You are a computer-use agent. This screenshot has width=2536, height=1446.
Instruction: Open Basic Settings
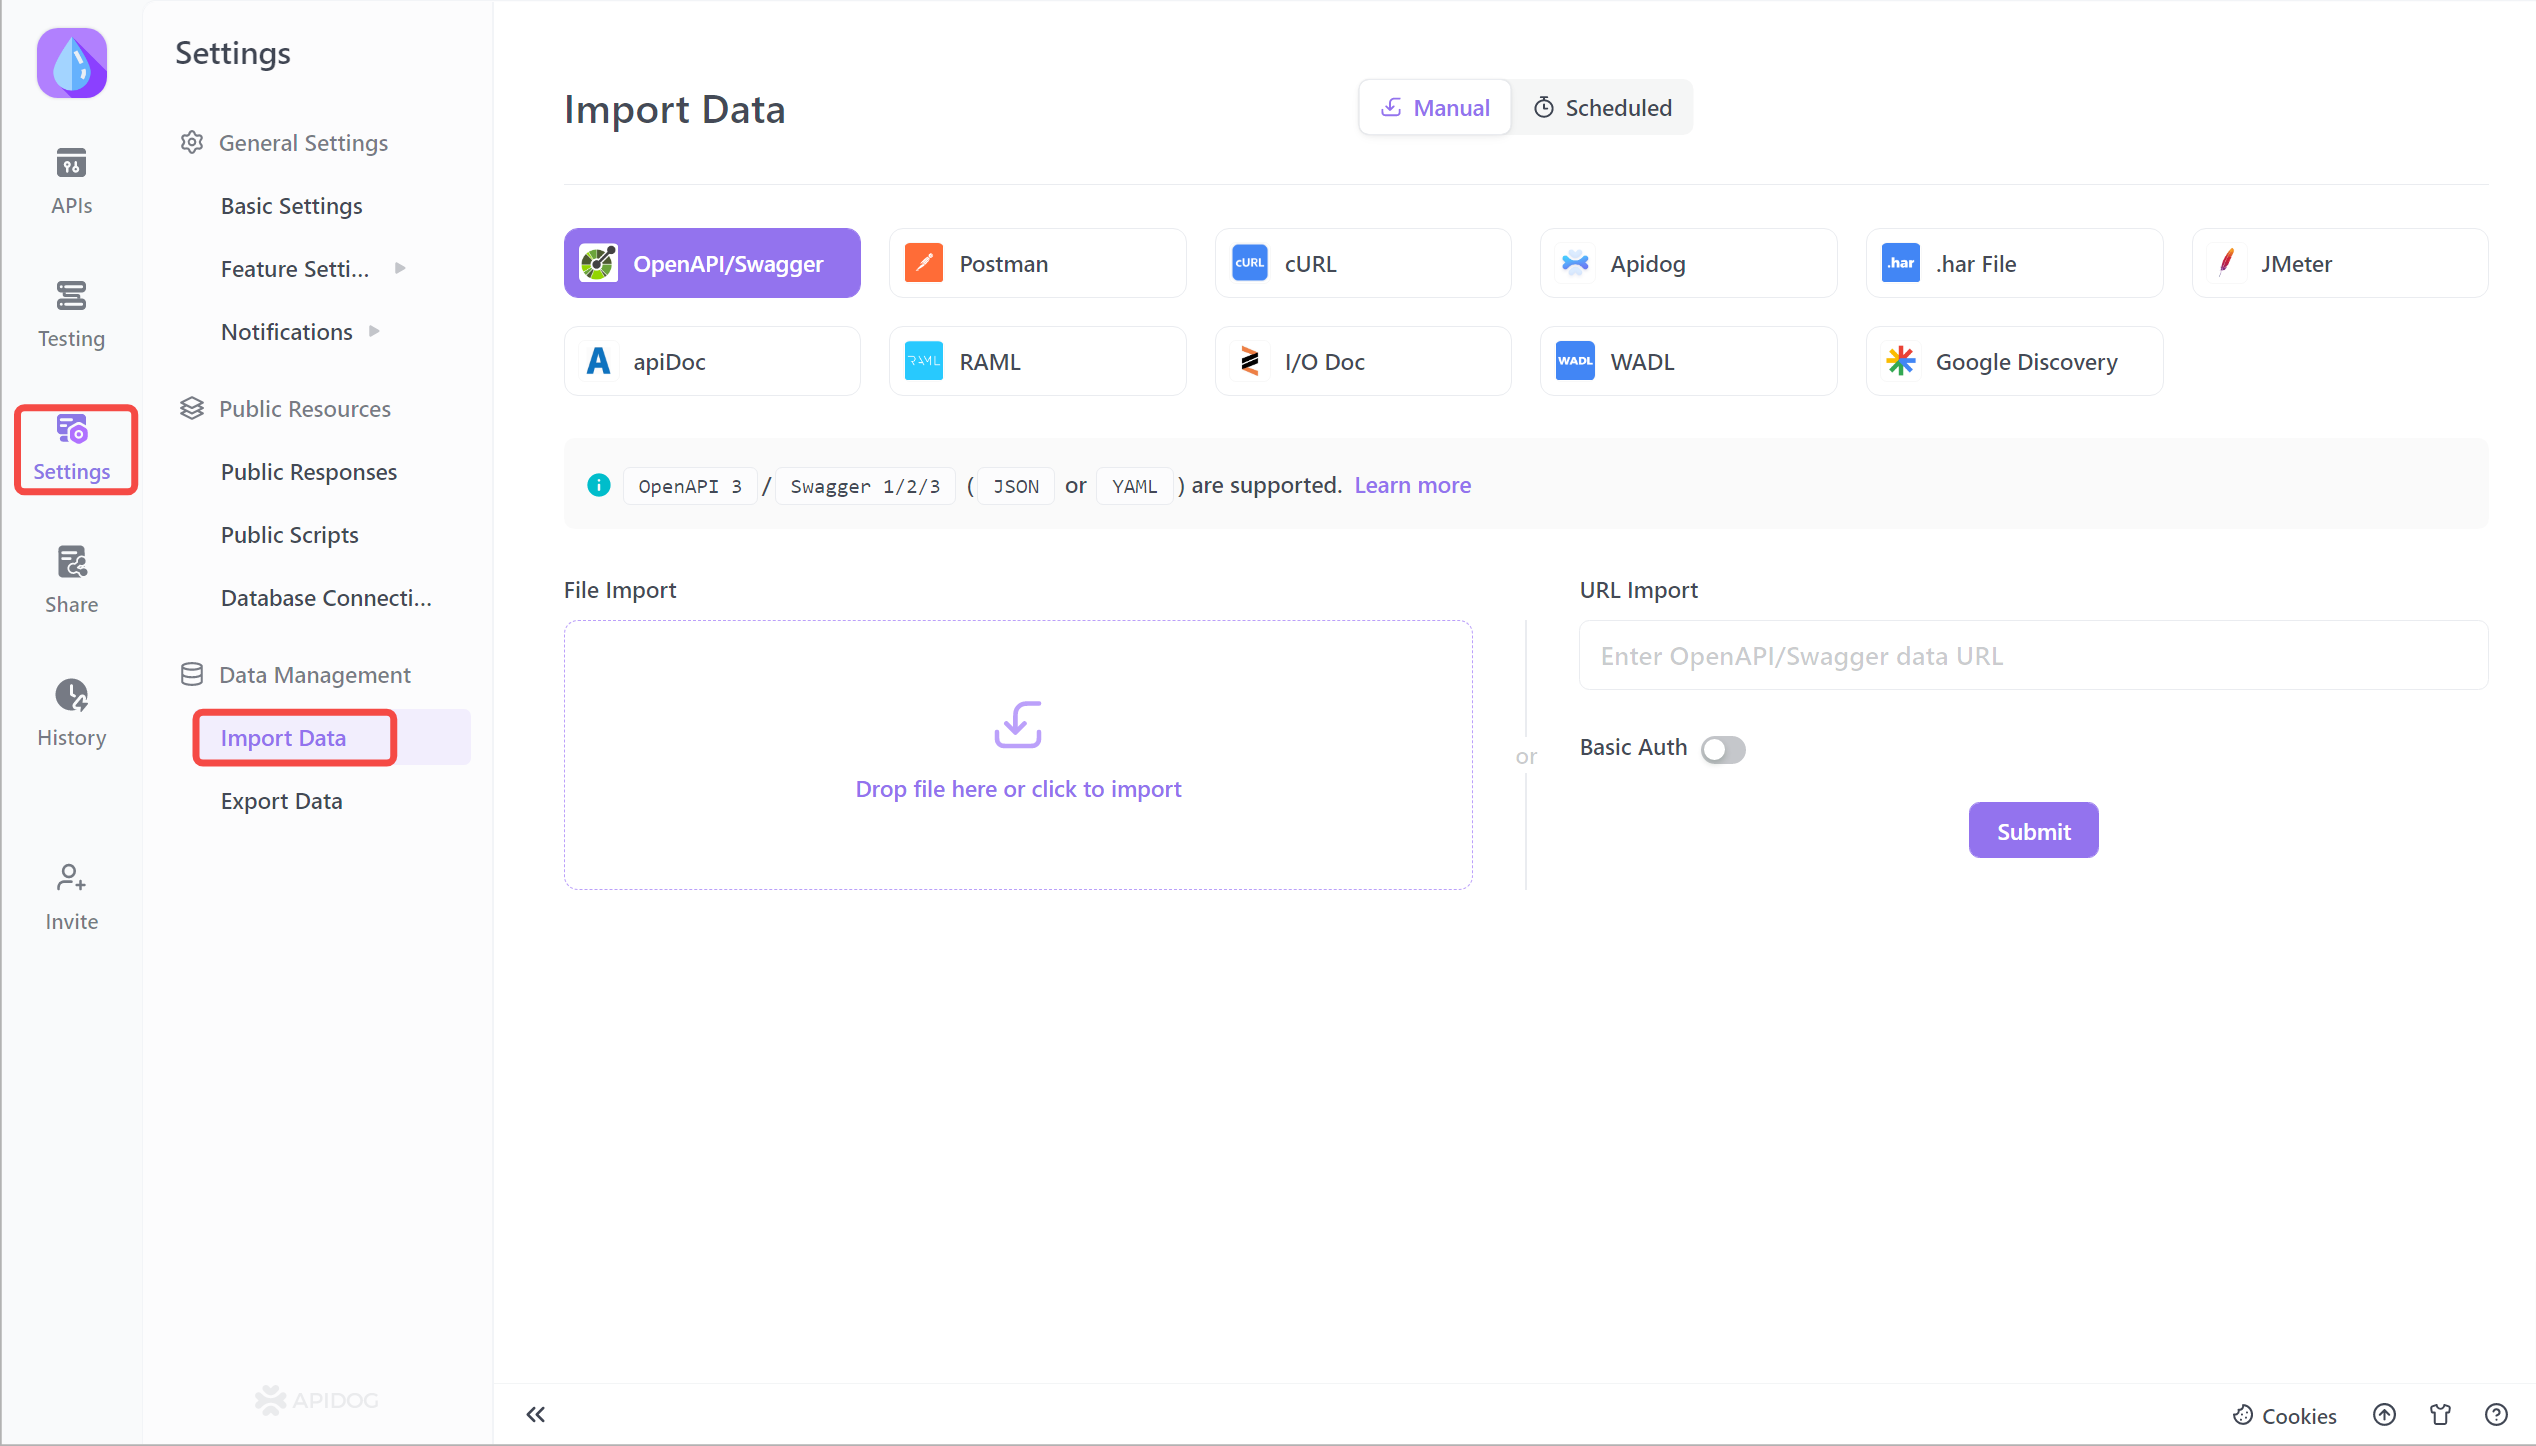291,205
